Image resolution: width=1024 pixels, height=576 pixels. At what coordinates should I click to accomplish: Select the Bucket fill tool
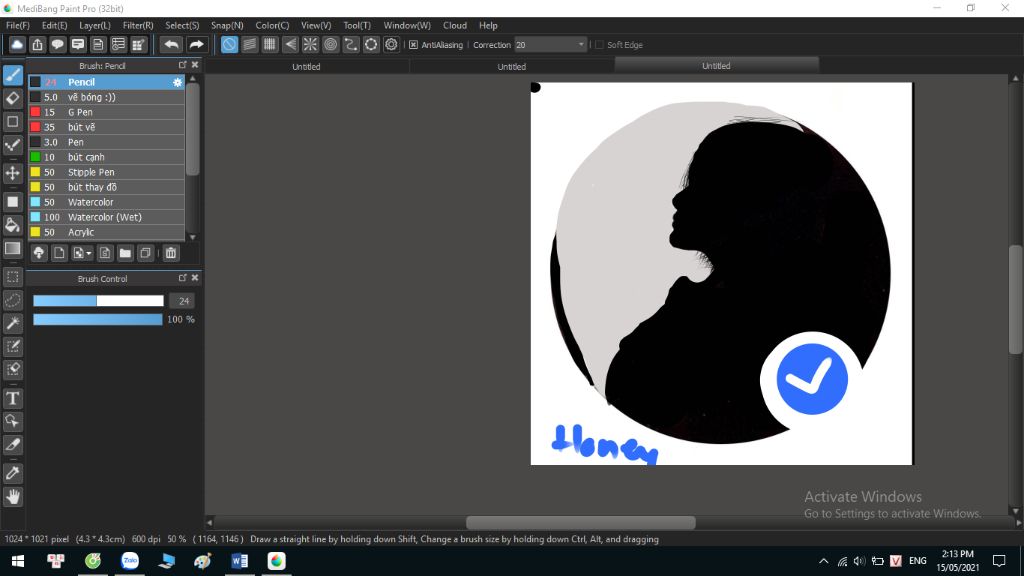coord(12,225)
